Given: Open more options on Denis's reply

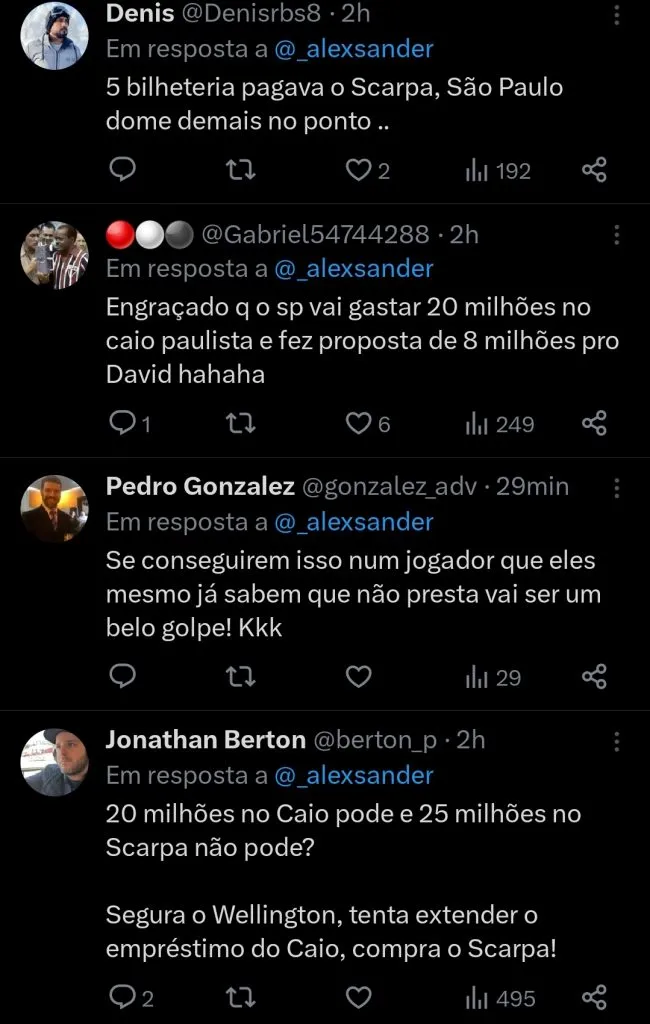Looking at the screenshot, I should click(617, 12).
